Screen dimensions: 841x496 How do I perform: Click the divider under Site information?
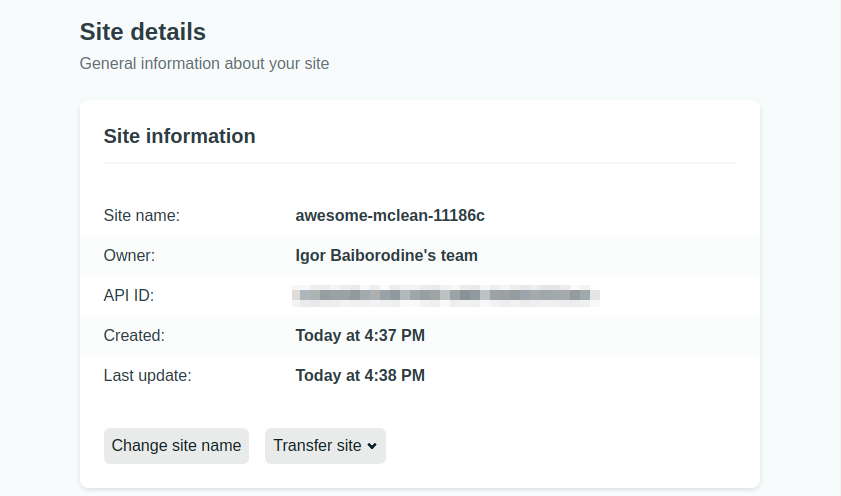420,162
